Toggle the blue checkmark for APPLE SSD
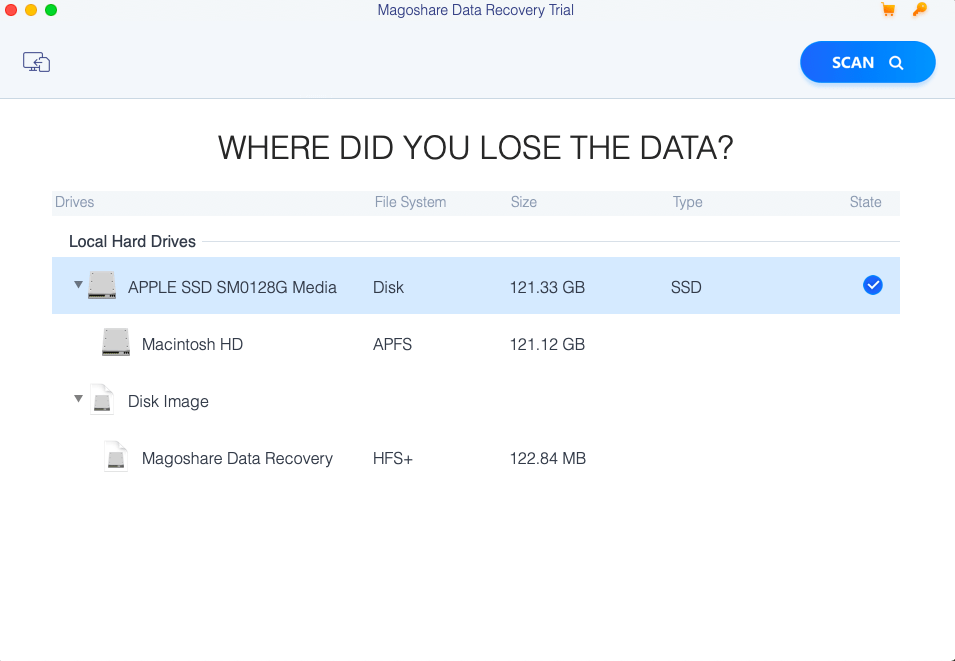This screenshot has width=955, height=661. [873, 285]
